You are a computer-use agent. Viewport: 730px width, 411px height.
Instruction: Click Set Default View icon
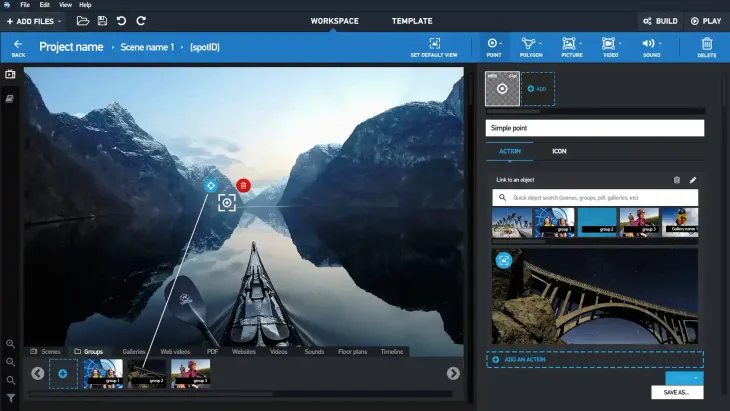(434, 47)
